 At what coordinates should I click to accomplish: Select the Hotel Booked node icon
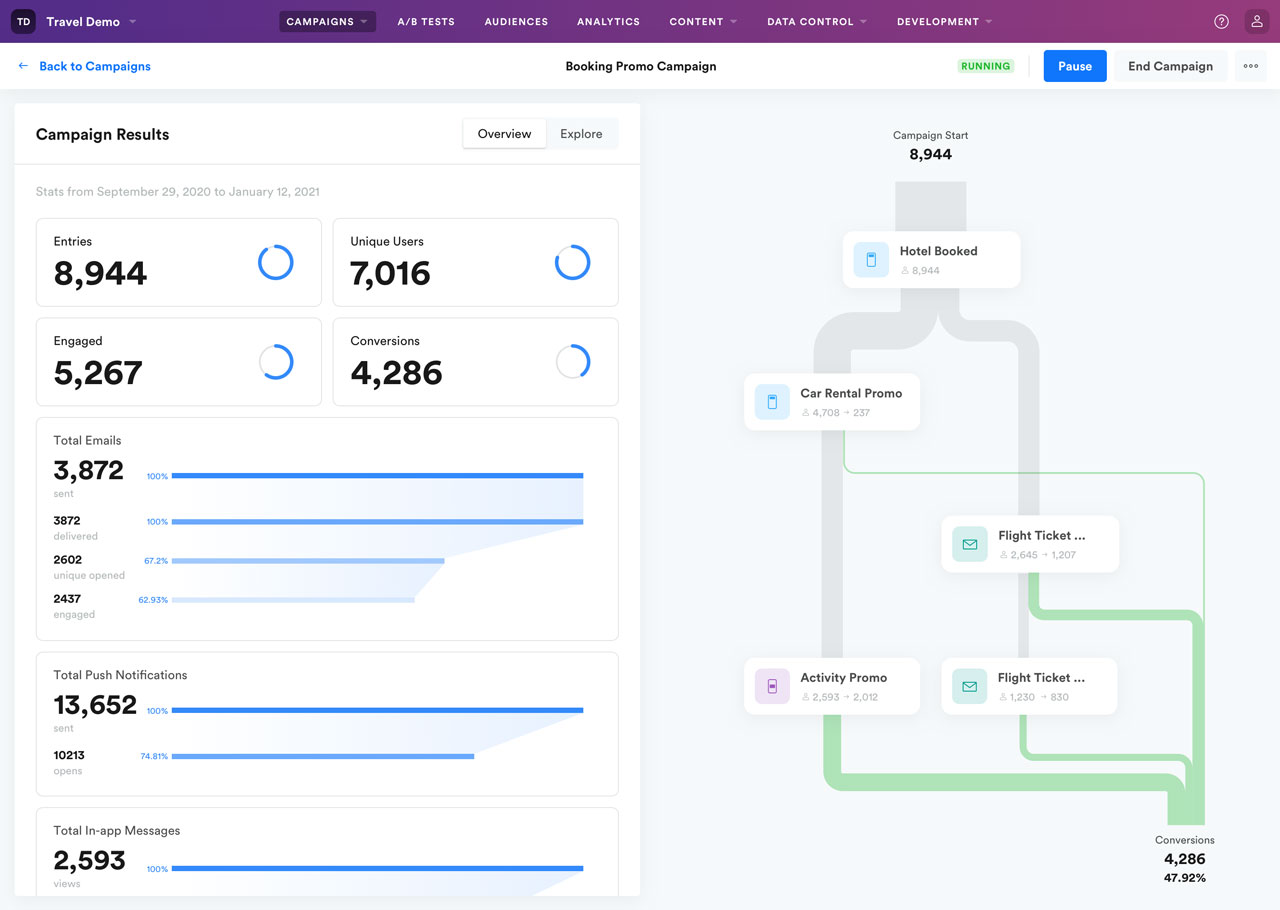(871, 260)
